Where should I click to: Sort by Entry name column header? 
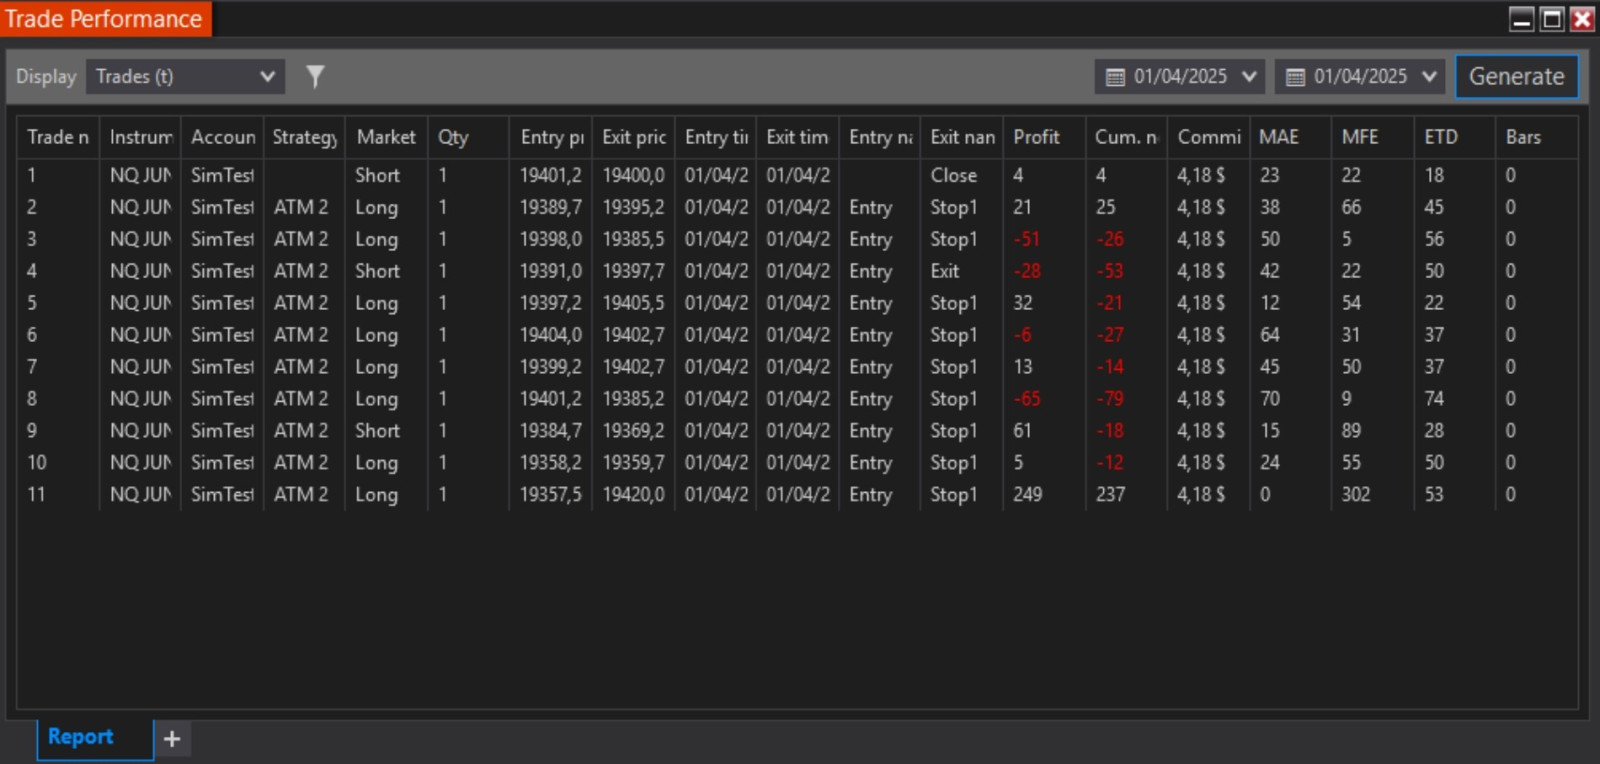pos(879,137)
